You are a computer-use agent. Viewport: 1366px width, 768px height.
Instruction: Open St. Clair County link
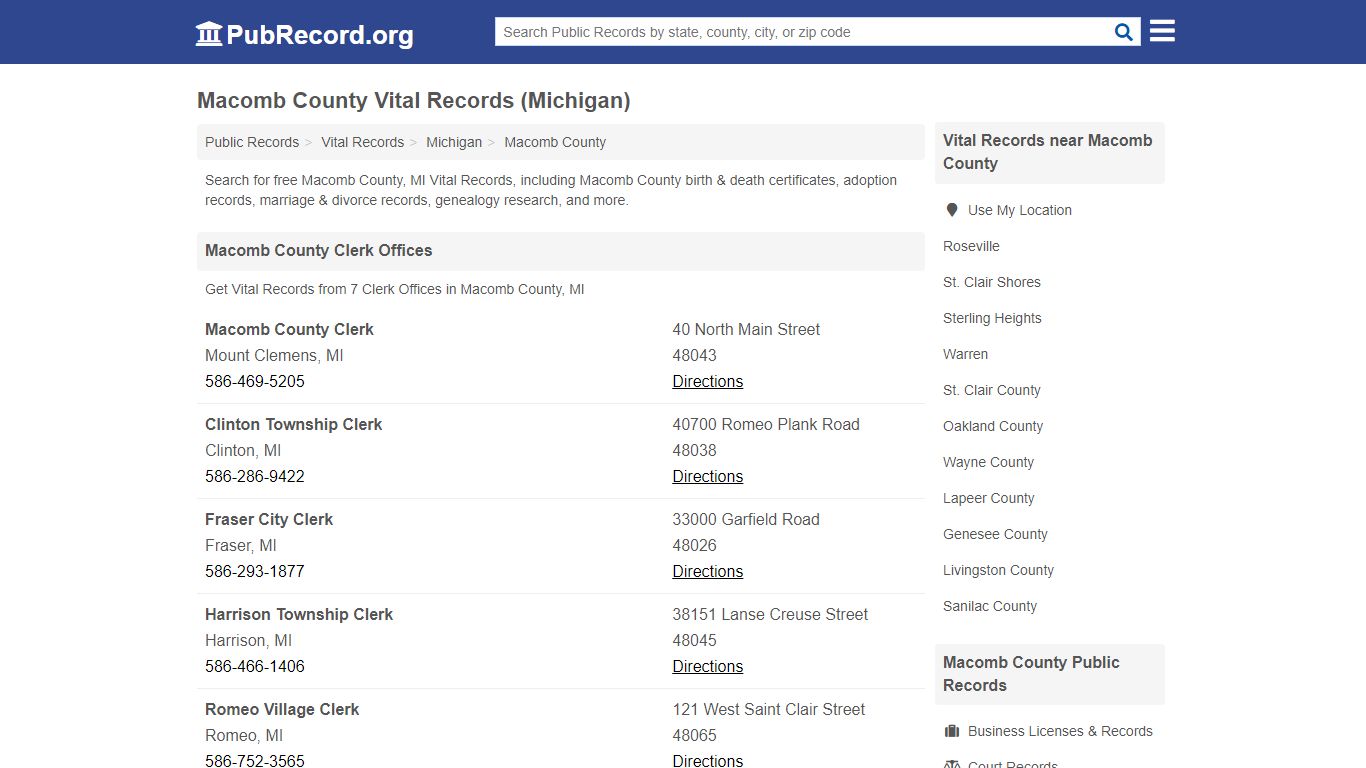992,390
